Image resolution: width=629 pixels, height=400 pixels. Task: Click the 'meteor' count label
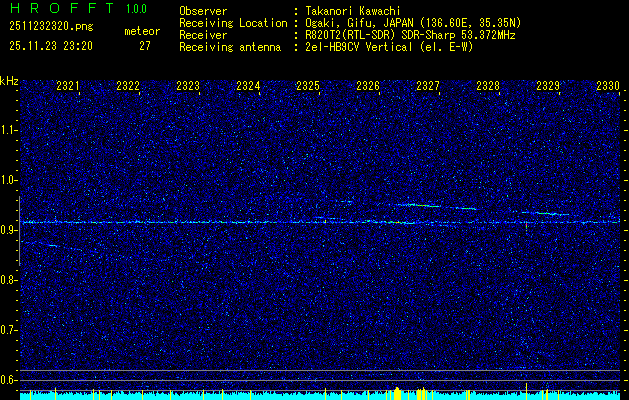click(x=142, y=32)
